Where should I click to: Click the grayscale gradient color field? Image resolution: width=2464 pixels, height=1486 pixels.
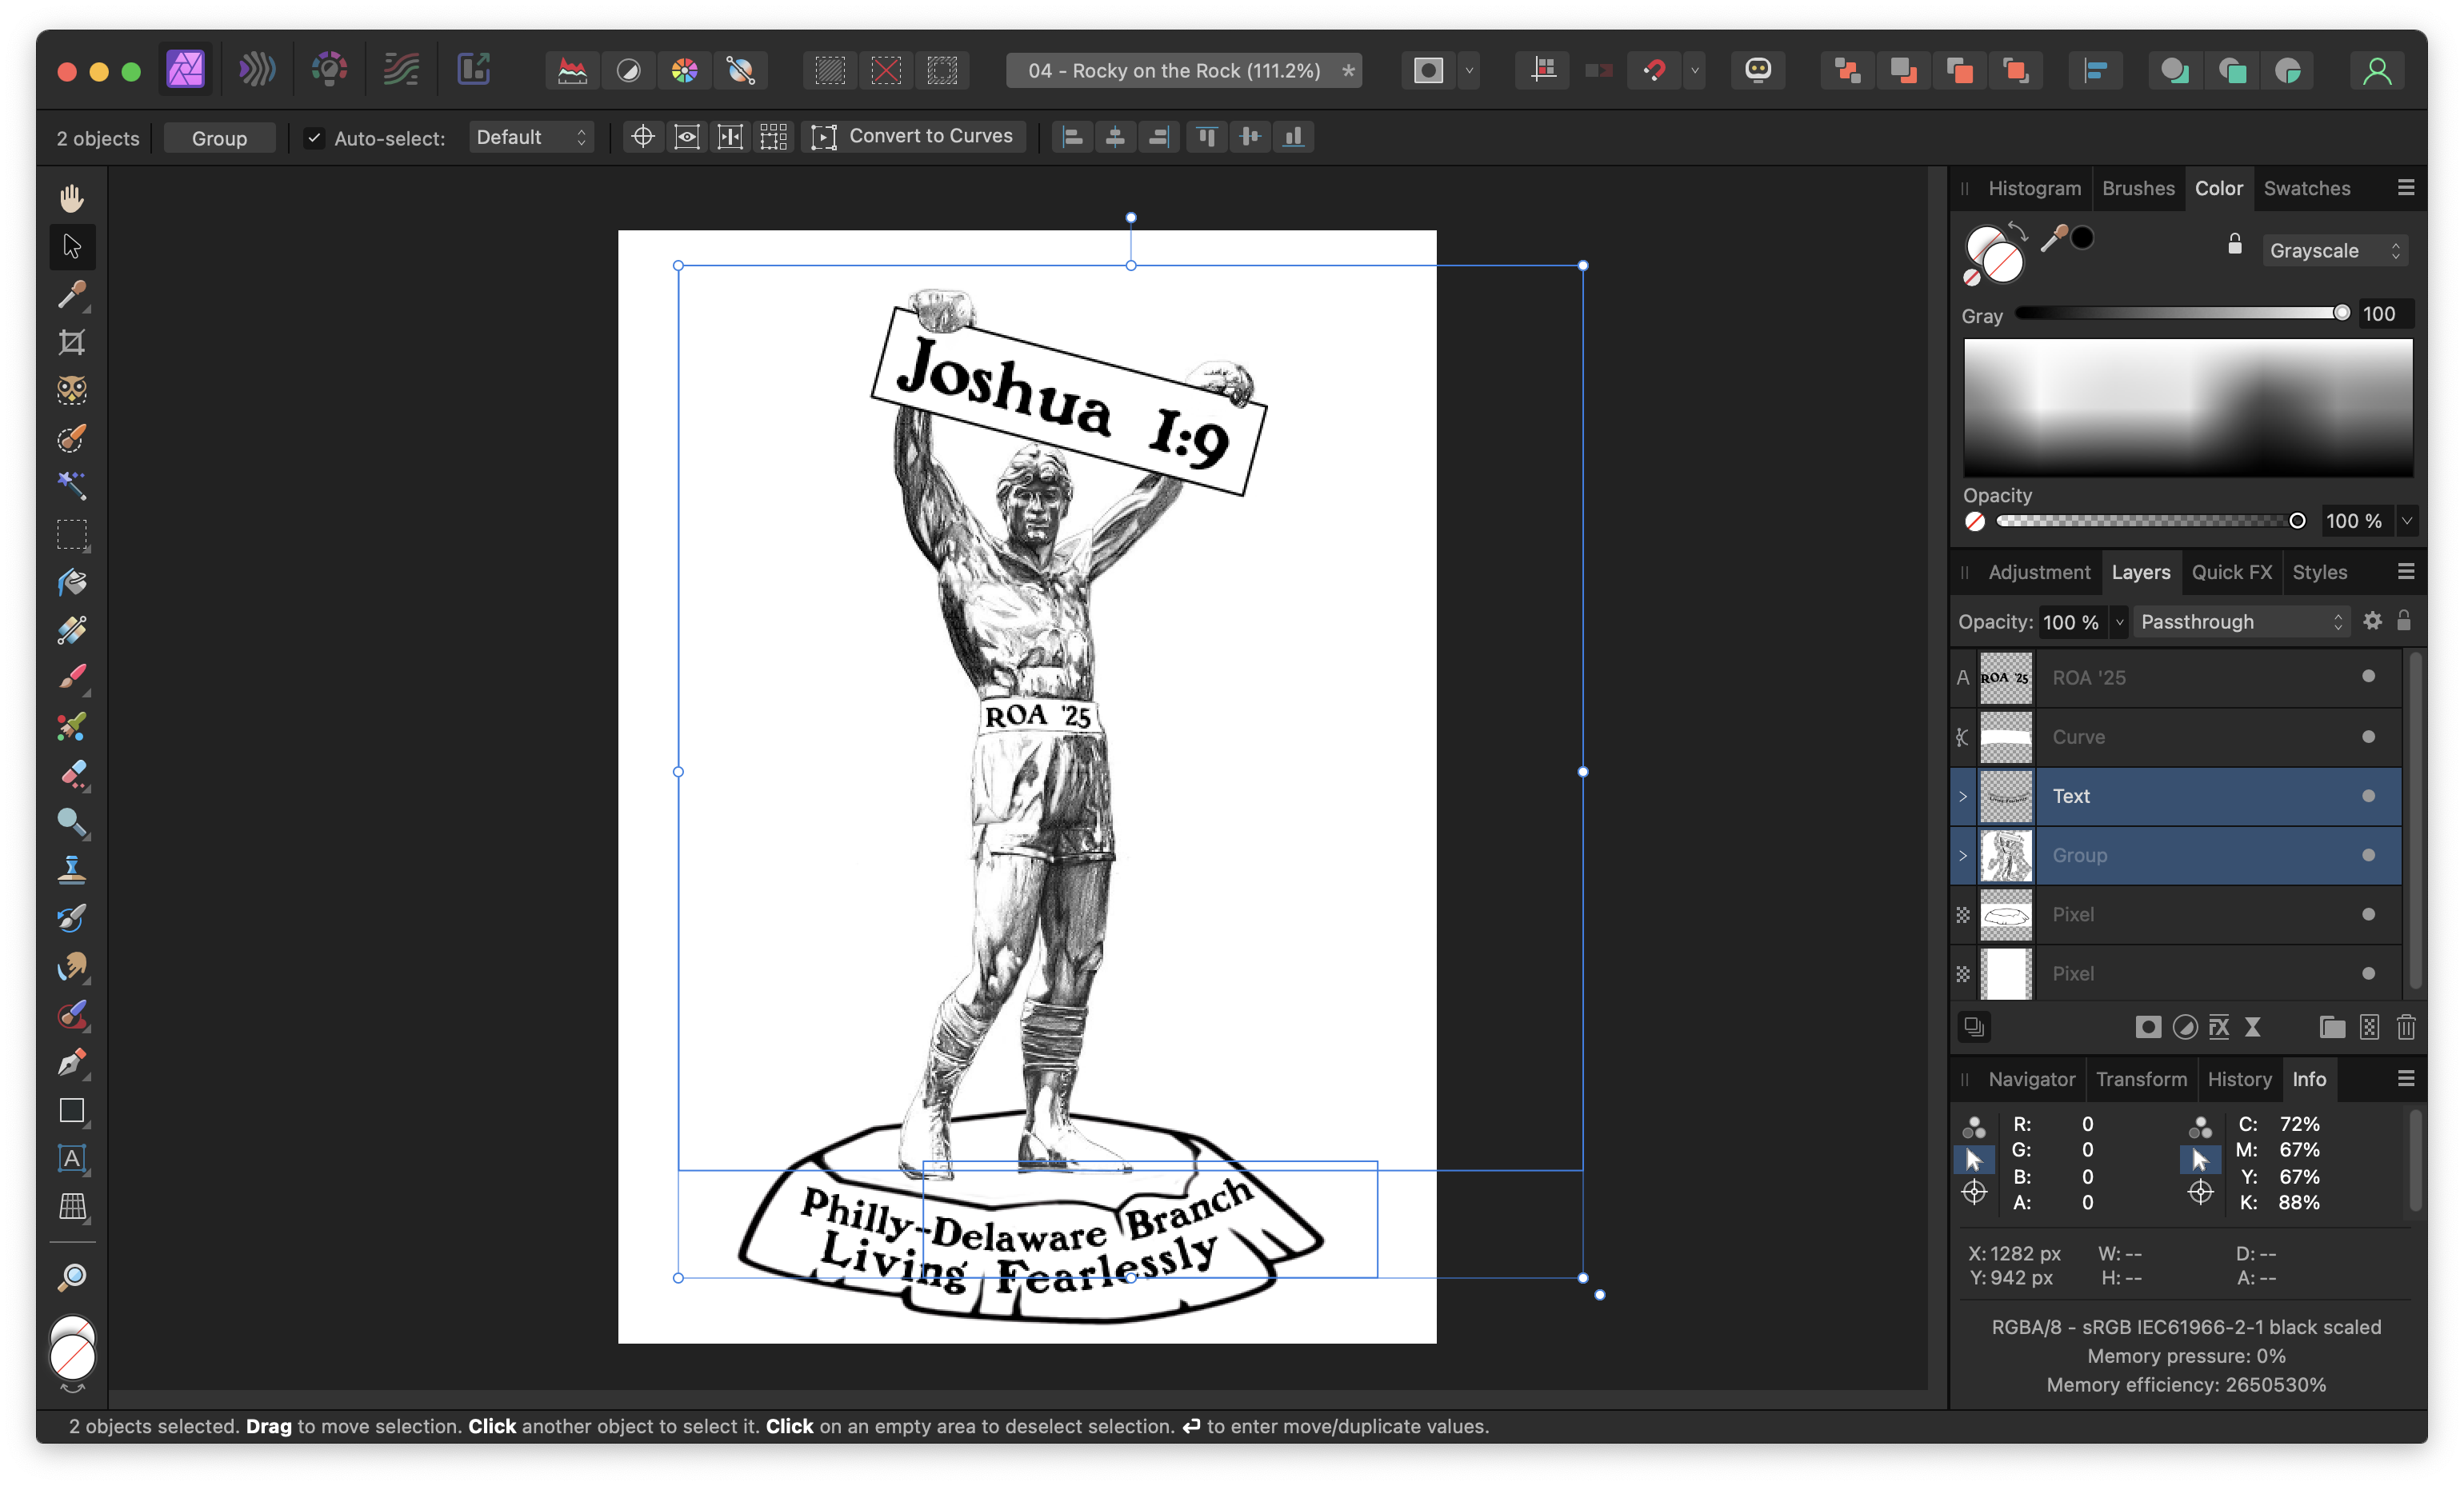[x=2188, y=407]
